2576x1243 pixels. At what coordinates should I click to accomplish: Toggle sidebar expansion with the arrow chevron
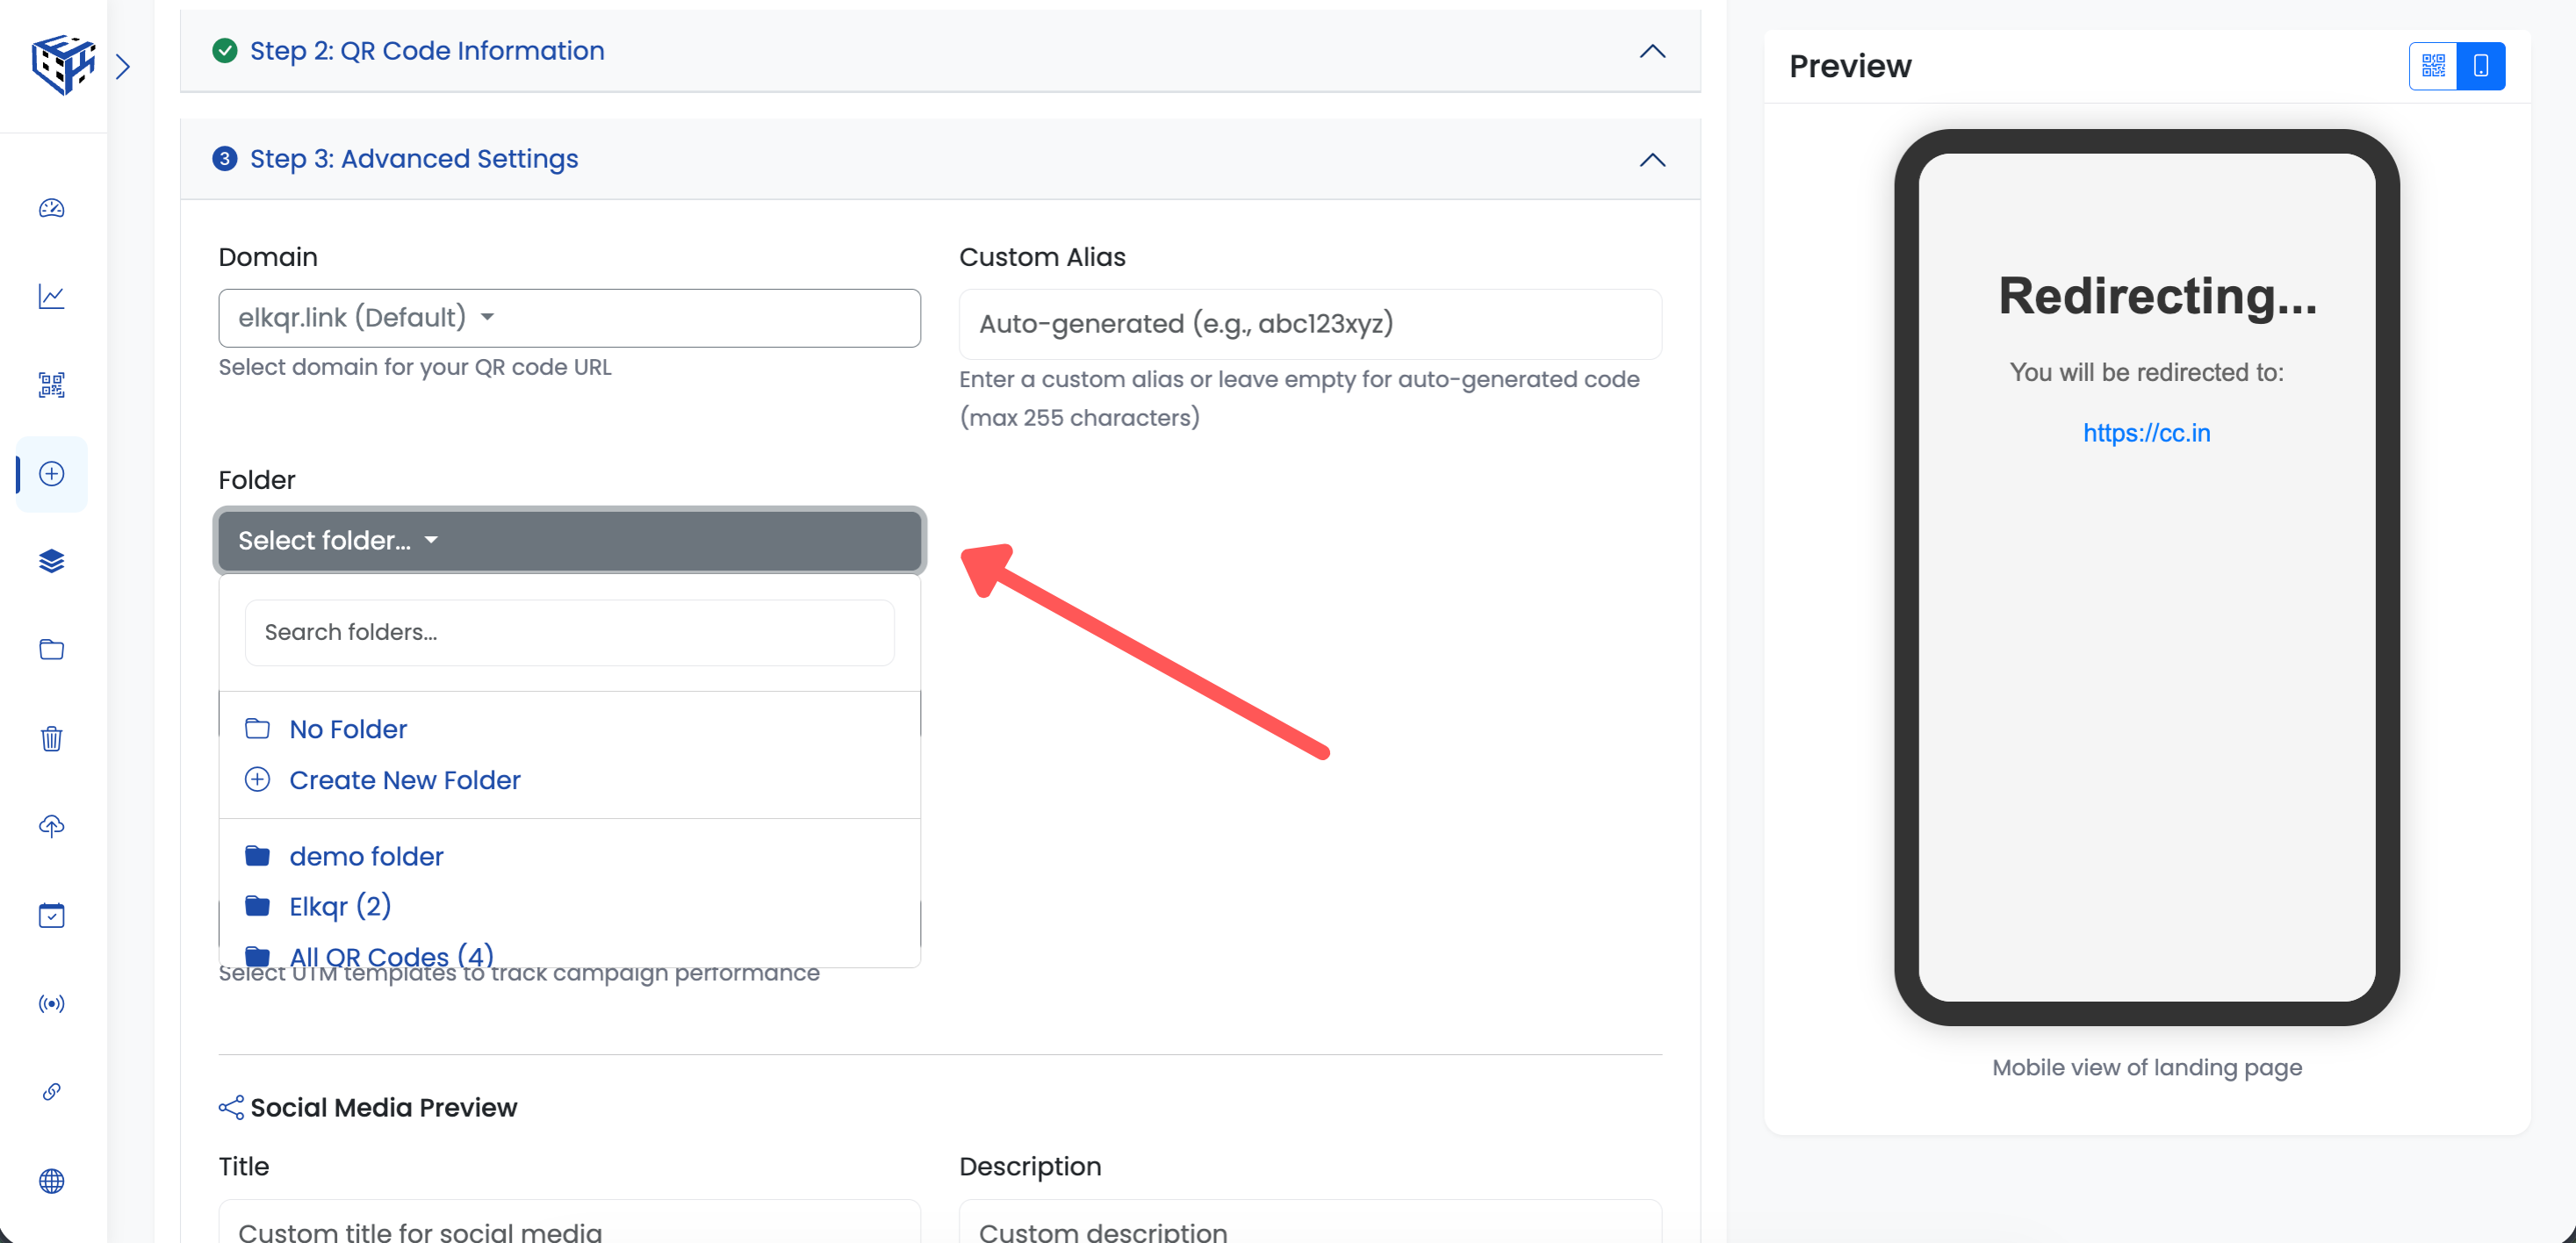(x=124, y=66)
